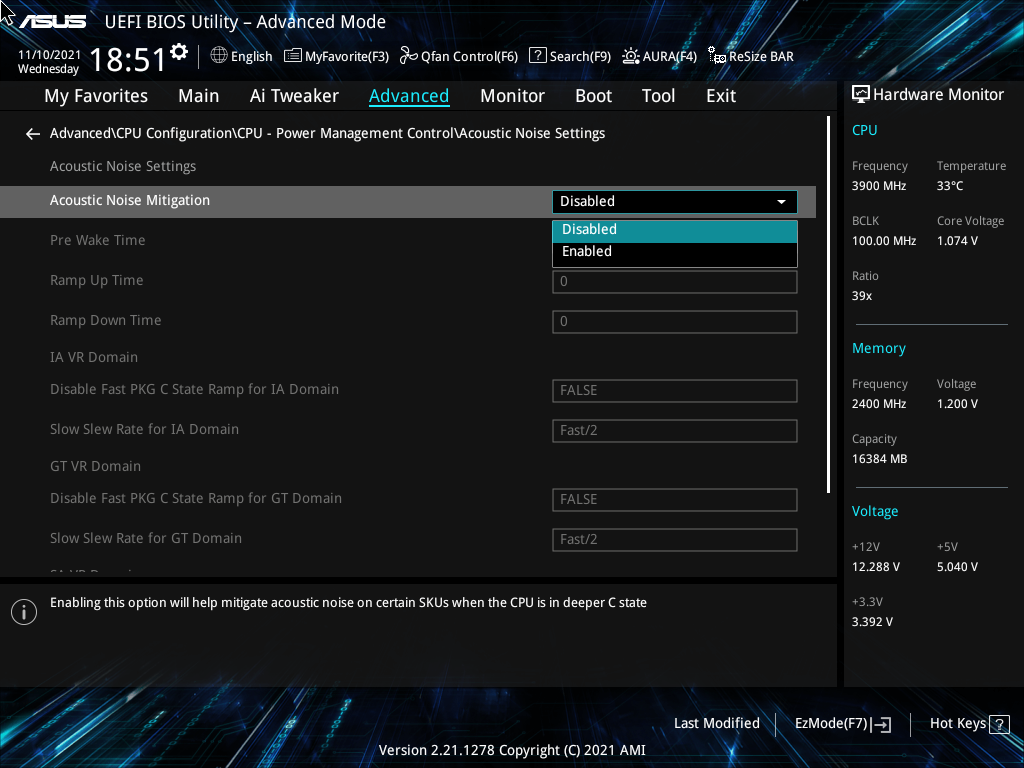Switch to the Monitor tab
Image resolution: width=1024 pixels, height=768 pixels.
(x=512, y=96)
